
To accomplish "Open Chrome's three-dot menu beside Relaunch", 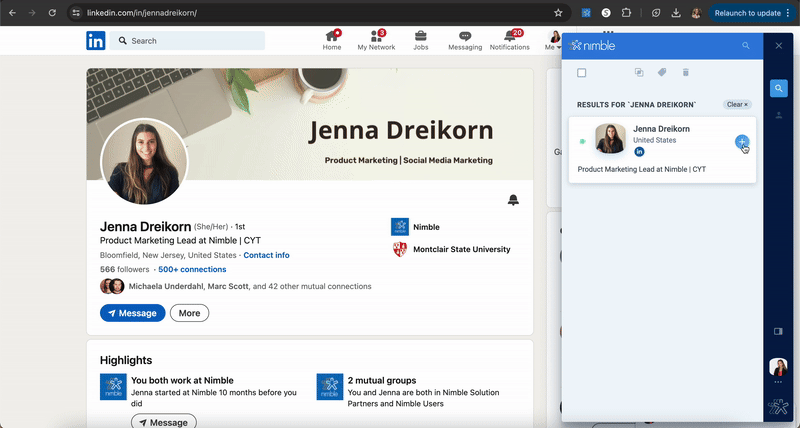I will pyautogui.click(x=791, y=13).
